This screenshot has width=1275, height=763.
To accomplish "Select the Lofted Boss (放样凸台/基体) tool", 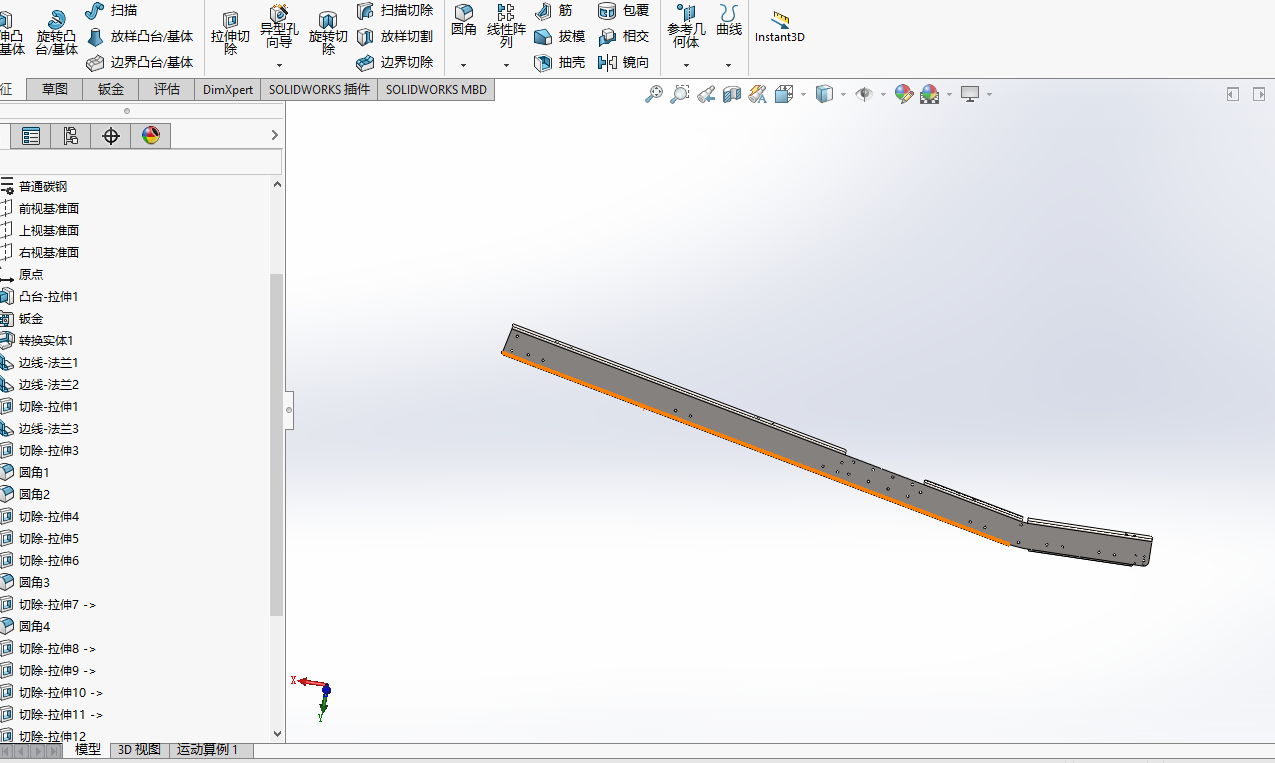I will [139, 37].
